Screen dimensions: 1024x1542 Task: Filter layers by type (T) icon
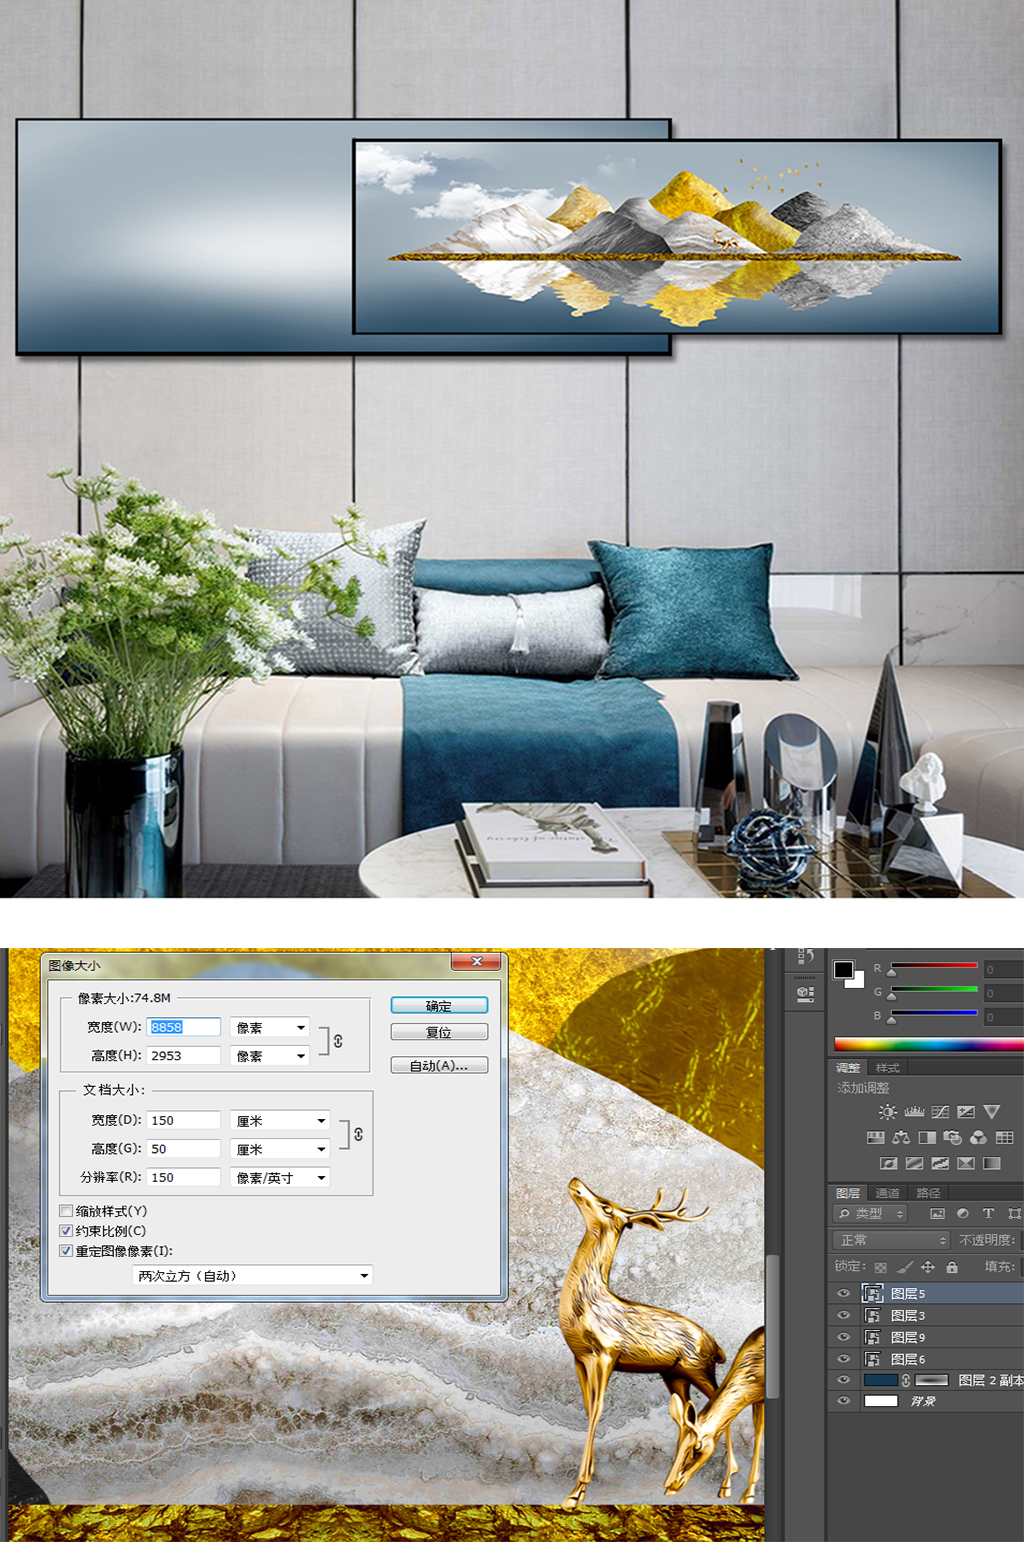click(x=988, y=1213)
